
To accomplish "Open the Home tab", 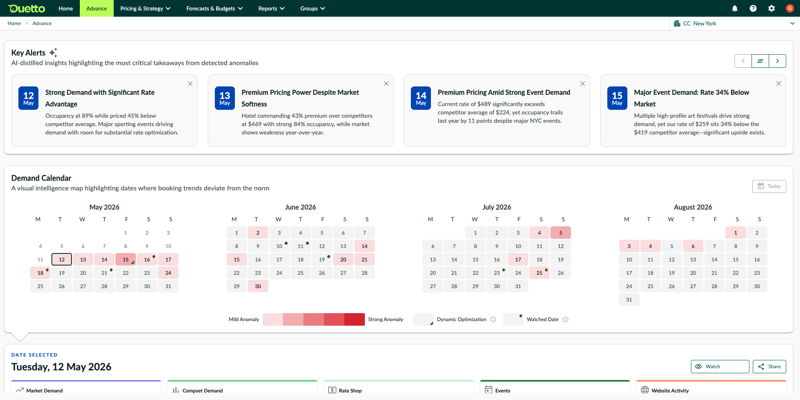I will (x=65, y=9).
